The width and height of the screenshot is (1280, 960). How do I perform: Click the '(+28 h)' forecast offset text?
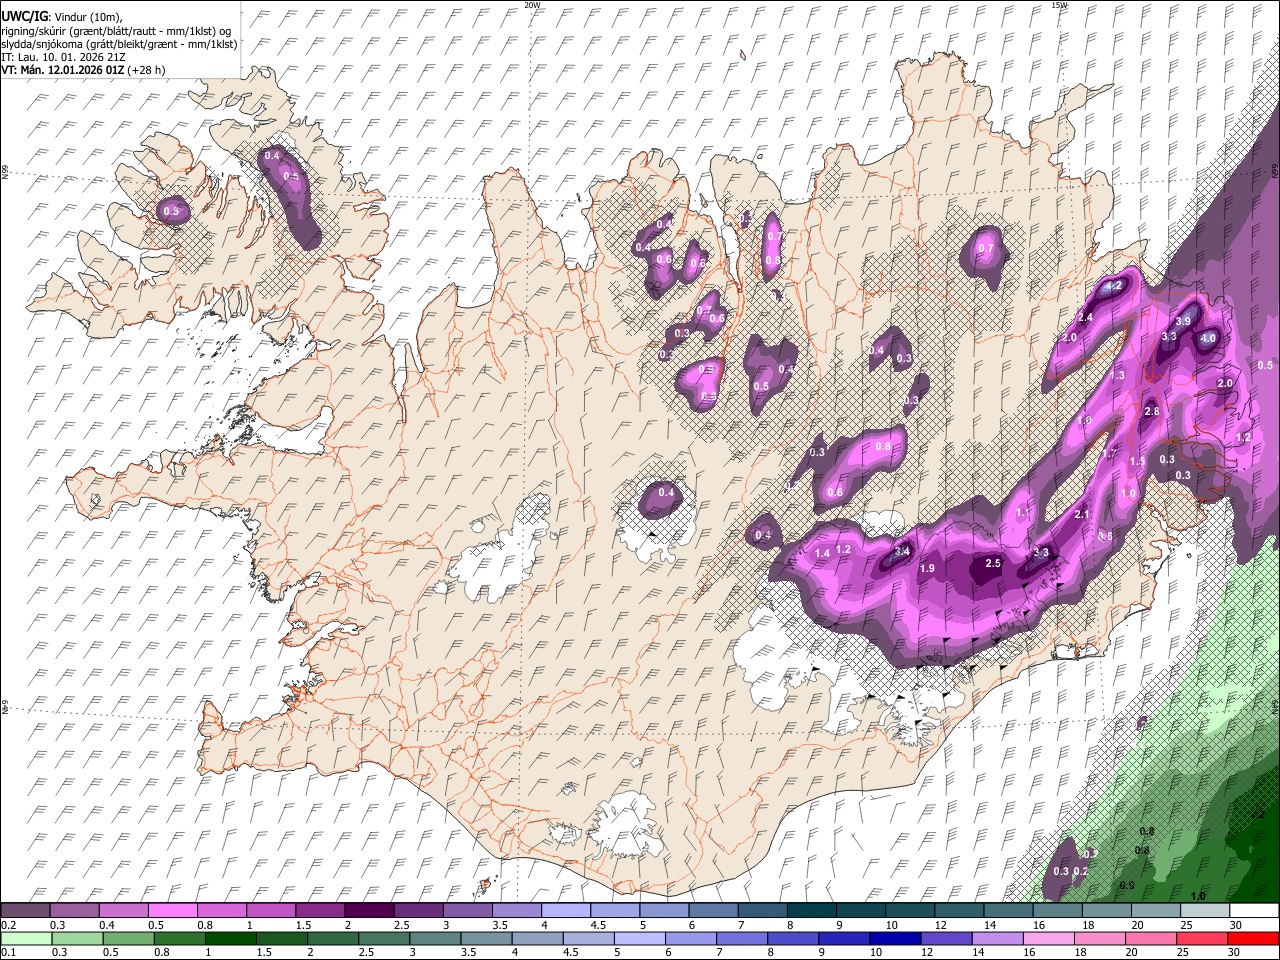[x=146, y=70]
